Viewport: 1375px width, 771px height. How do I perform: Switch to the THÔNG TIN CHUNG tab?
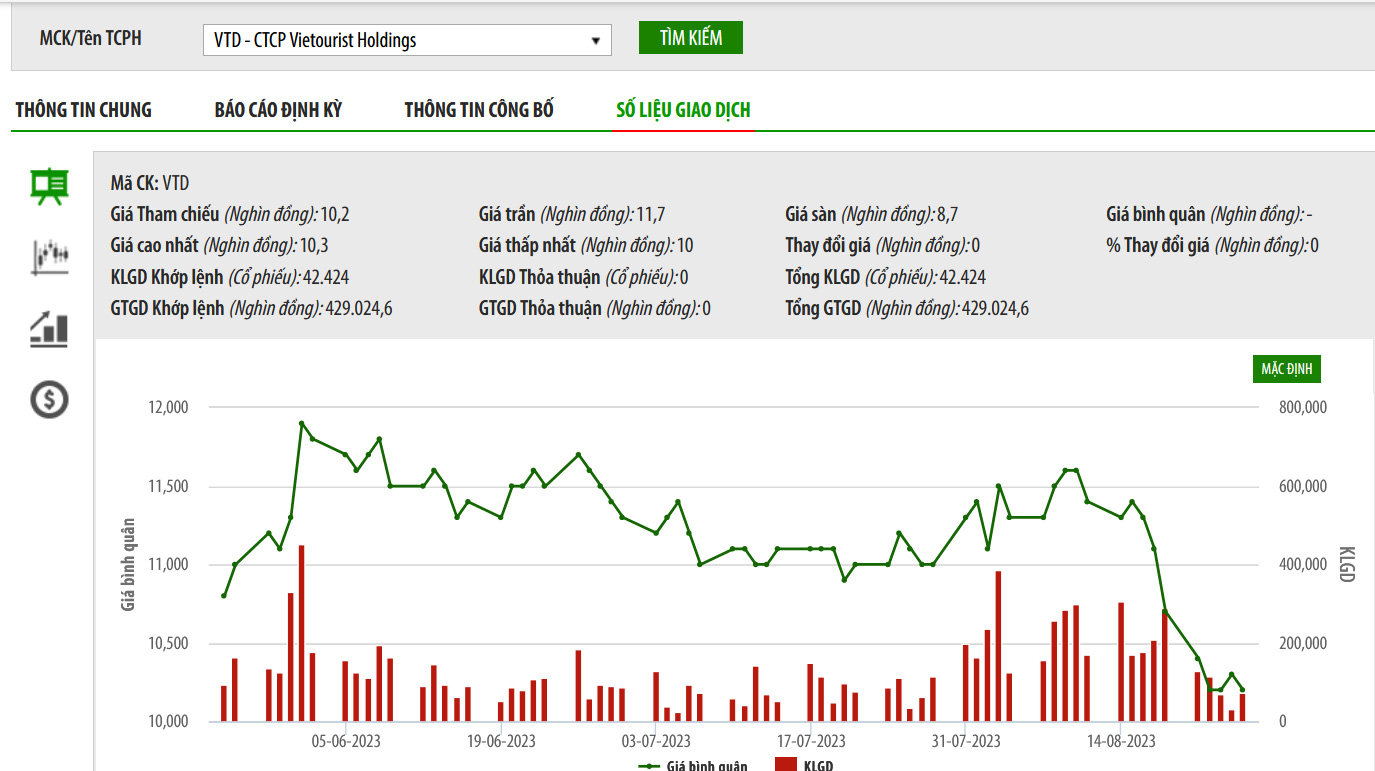[84, 110]
